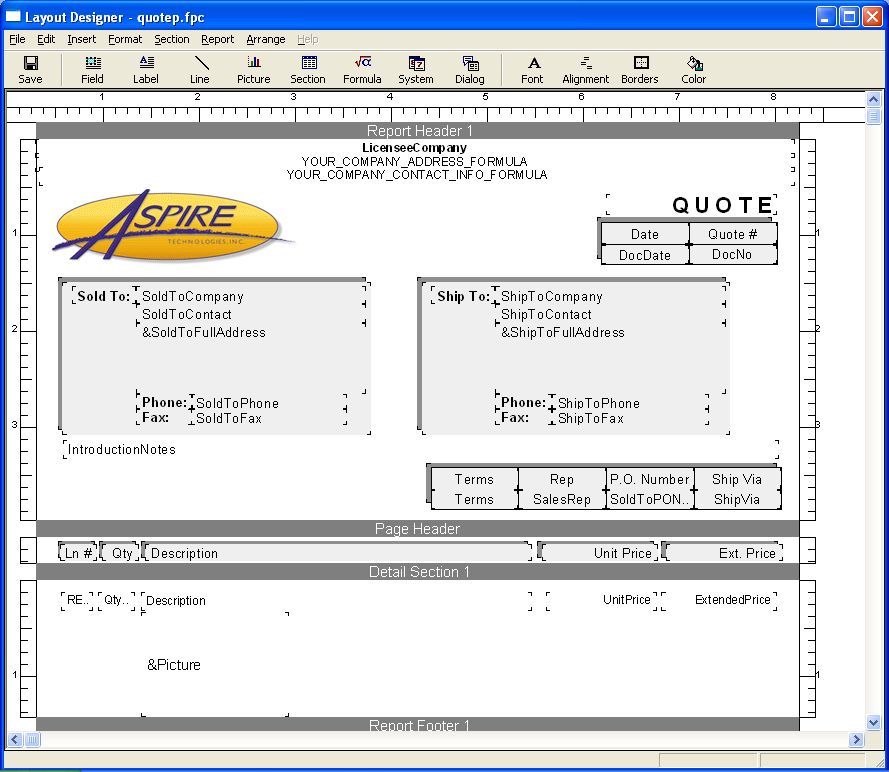889x772 pixels.
Task: Open the Font settings icon
Action: pyautogui.click(x=533, y=69)
